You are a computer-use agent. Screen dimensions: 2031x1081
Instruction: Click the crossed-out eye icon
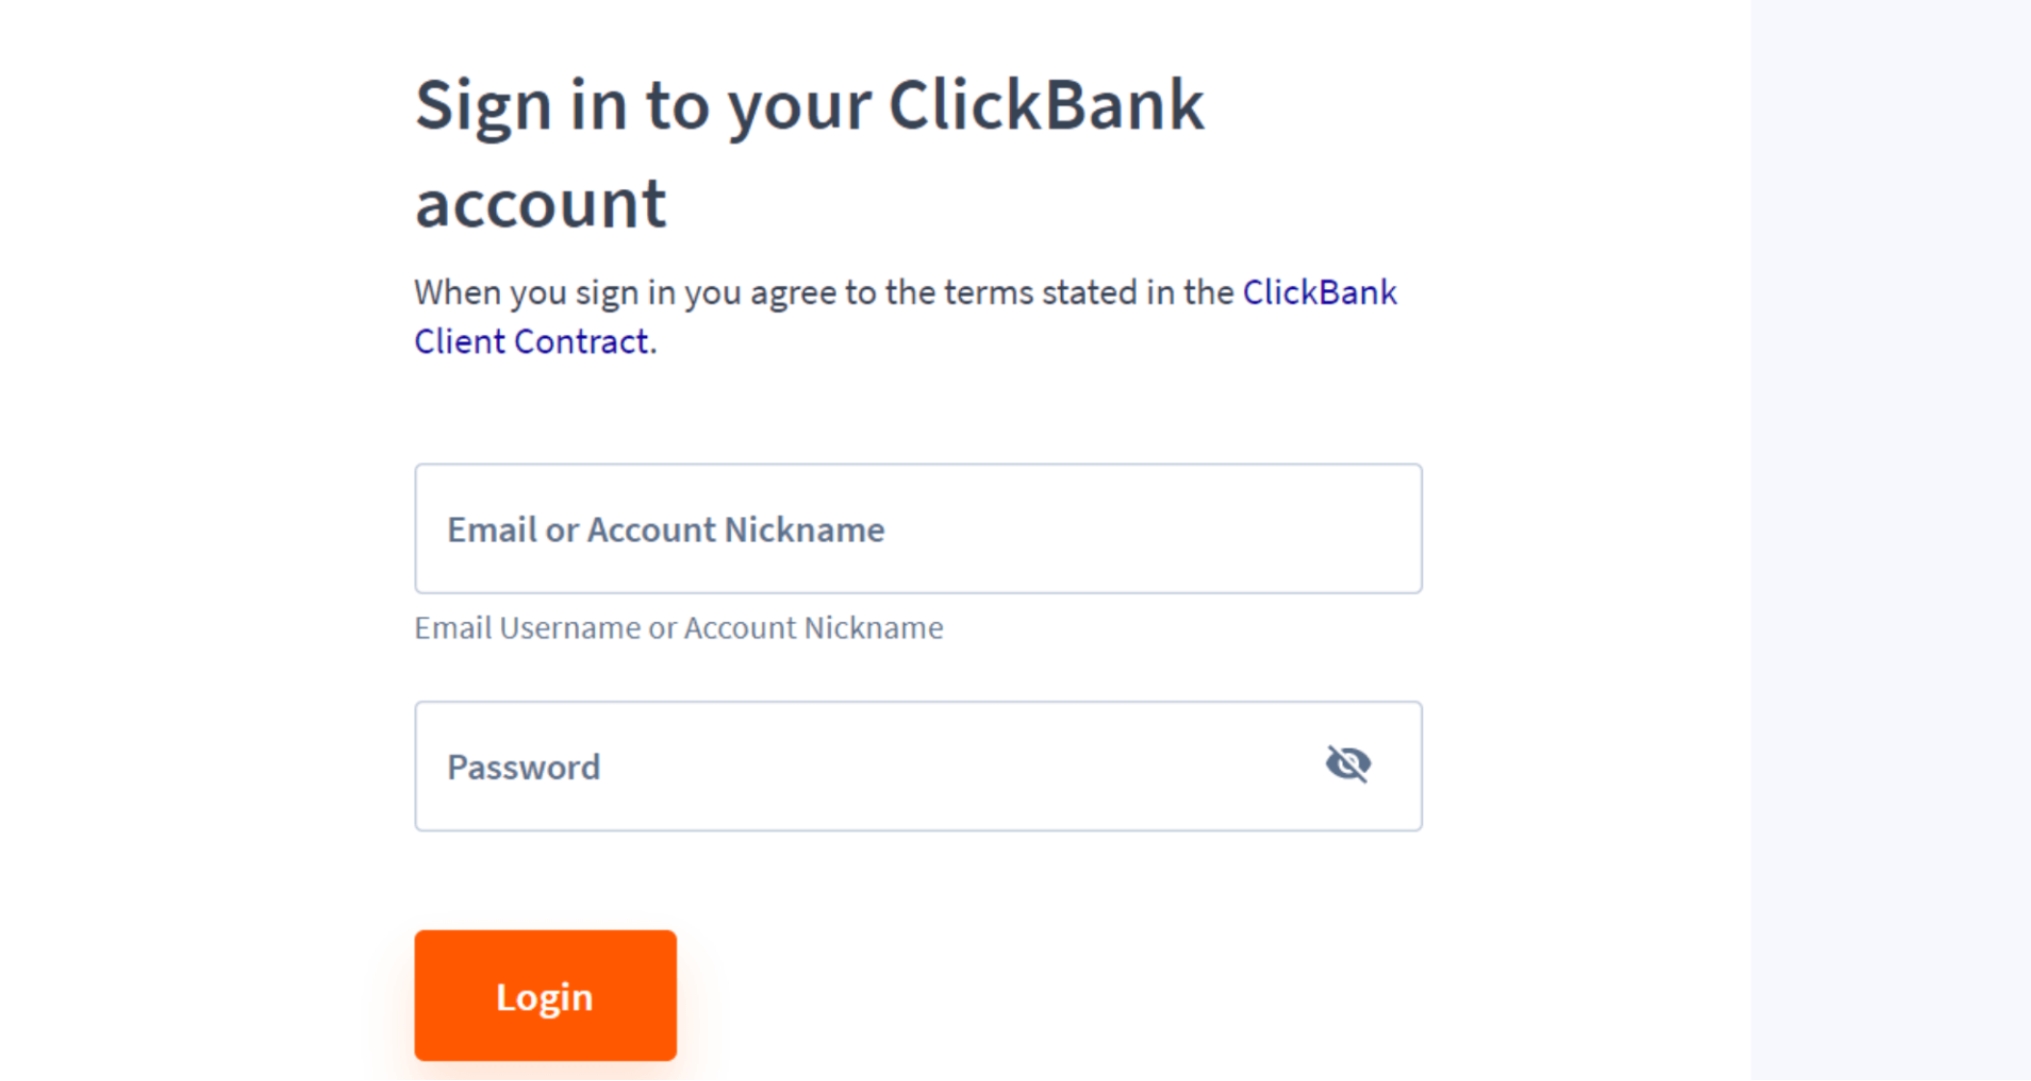1347,764
